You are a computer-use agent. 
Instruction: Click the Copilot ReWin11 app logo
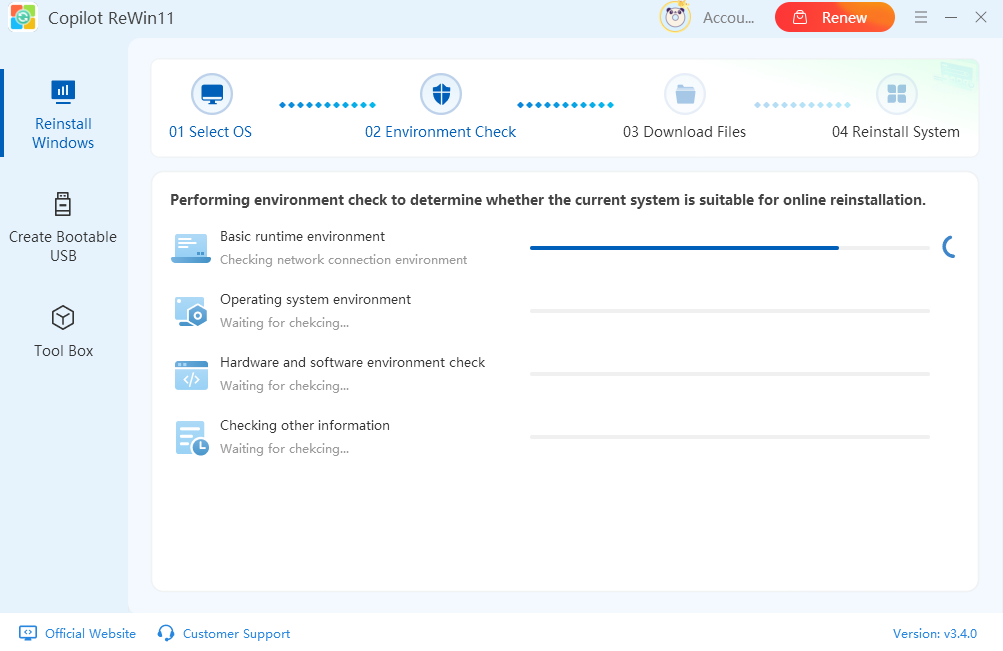coord(23,18)
